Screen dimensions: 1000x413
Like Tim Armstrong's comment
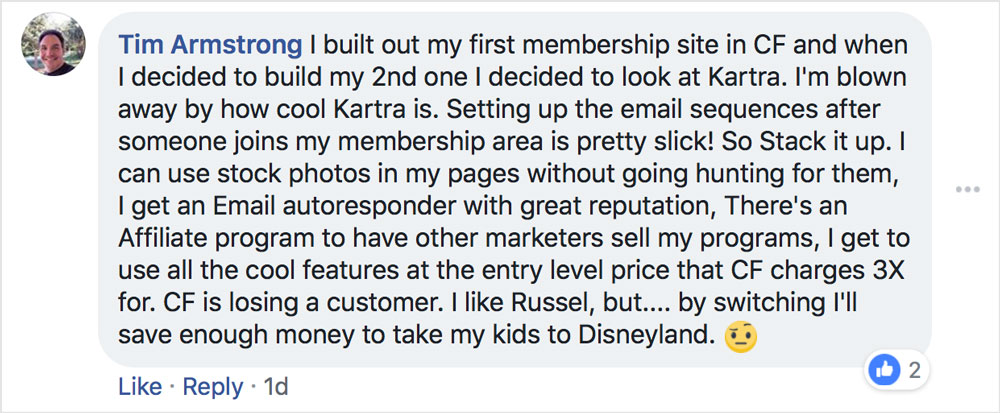click(x=138, y=386)
